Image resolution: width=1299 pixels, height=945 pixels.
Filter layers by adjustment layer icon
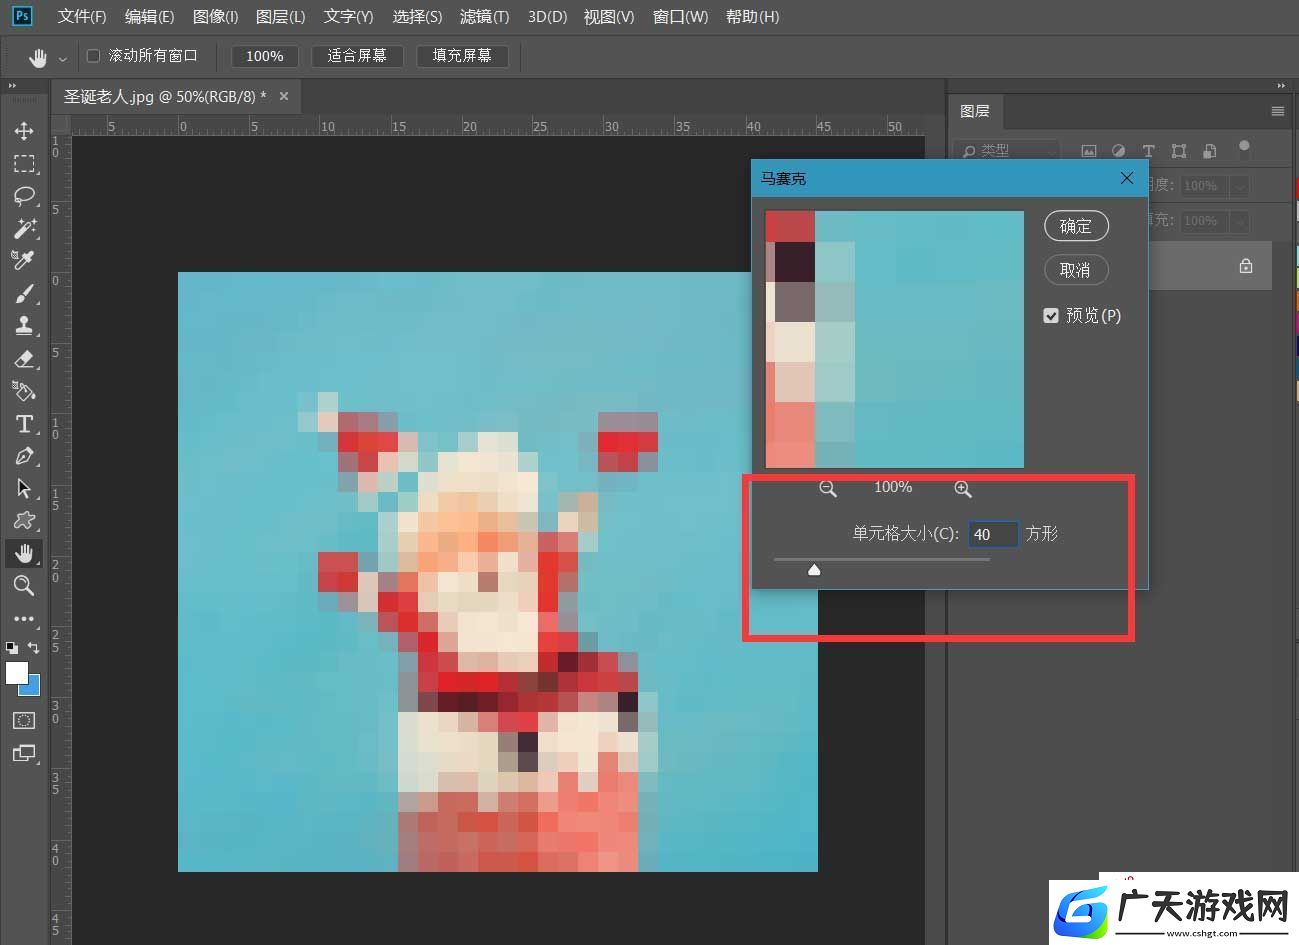[1118, 151]
